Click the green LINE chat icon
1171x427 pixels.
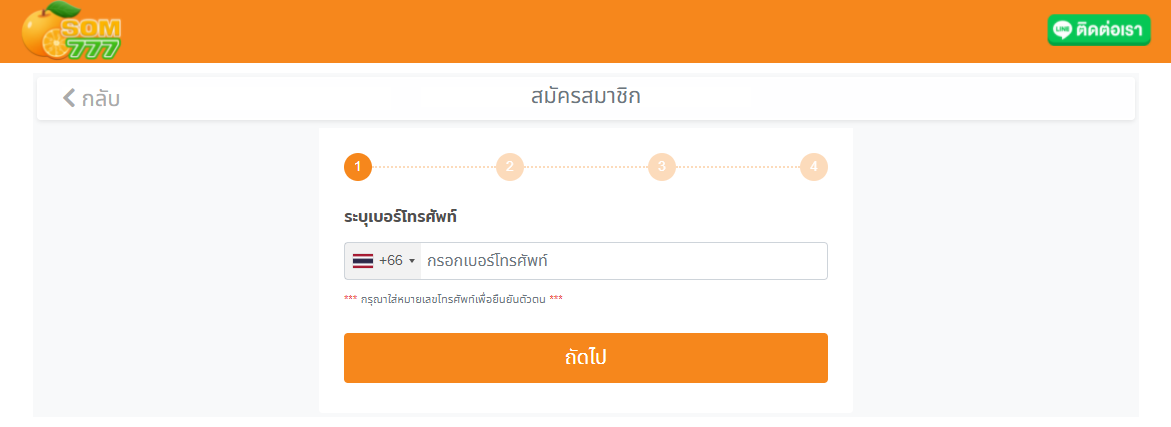pos(1063,30)
